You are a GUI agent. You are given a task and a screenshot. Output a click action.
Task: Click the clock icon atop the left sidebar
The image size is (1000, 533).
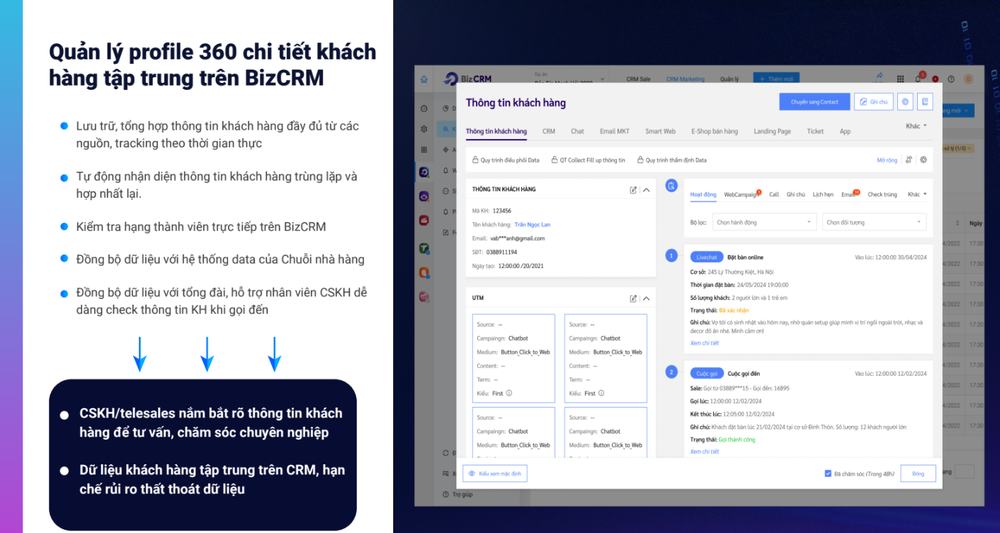coord(424,108)
